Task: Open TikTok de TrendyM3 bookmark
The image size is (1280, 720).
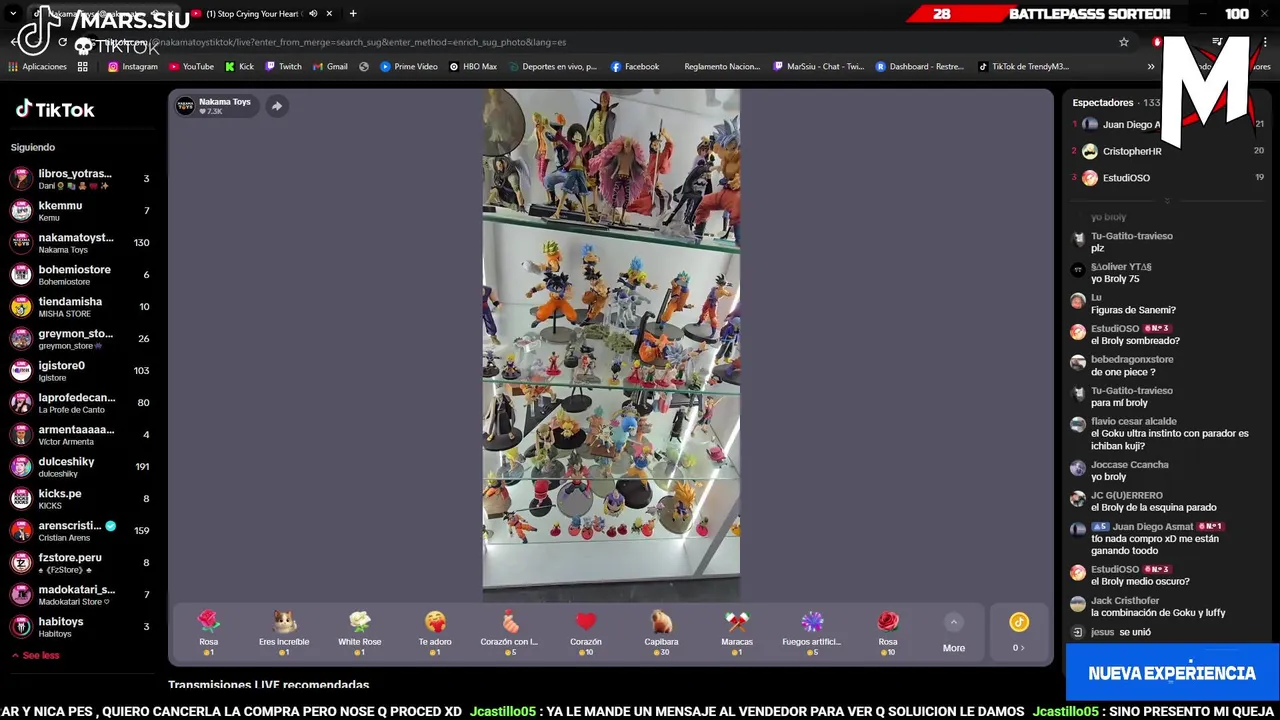Action: coord(1023,67)
